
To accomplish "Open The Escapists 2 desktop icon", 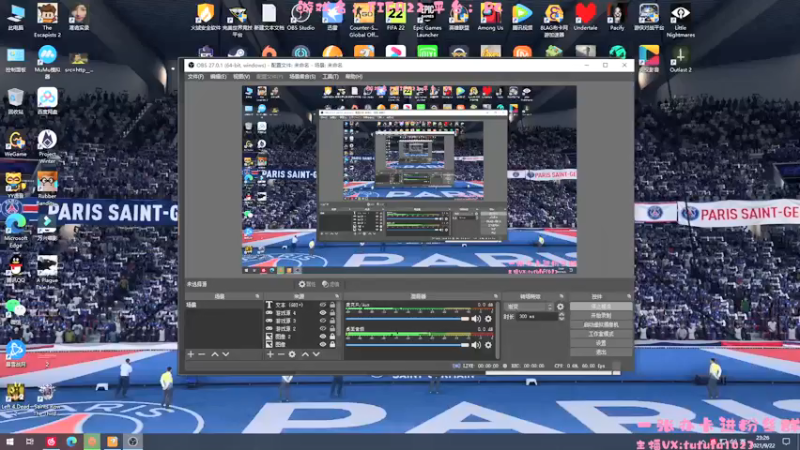I will pyautogui.click(x=47, y=20).
